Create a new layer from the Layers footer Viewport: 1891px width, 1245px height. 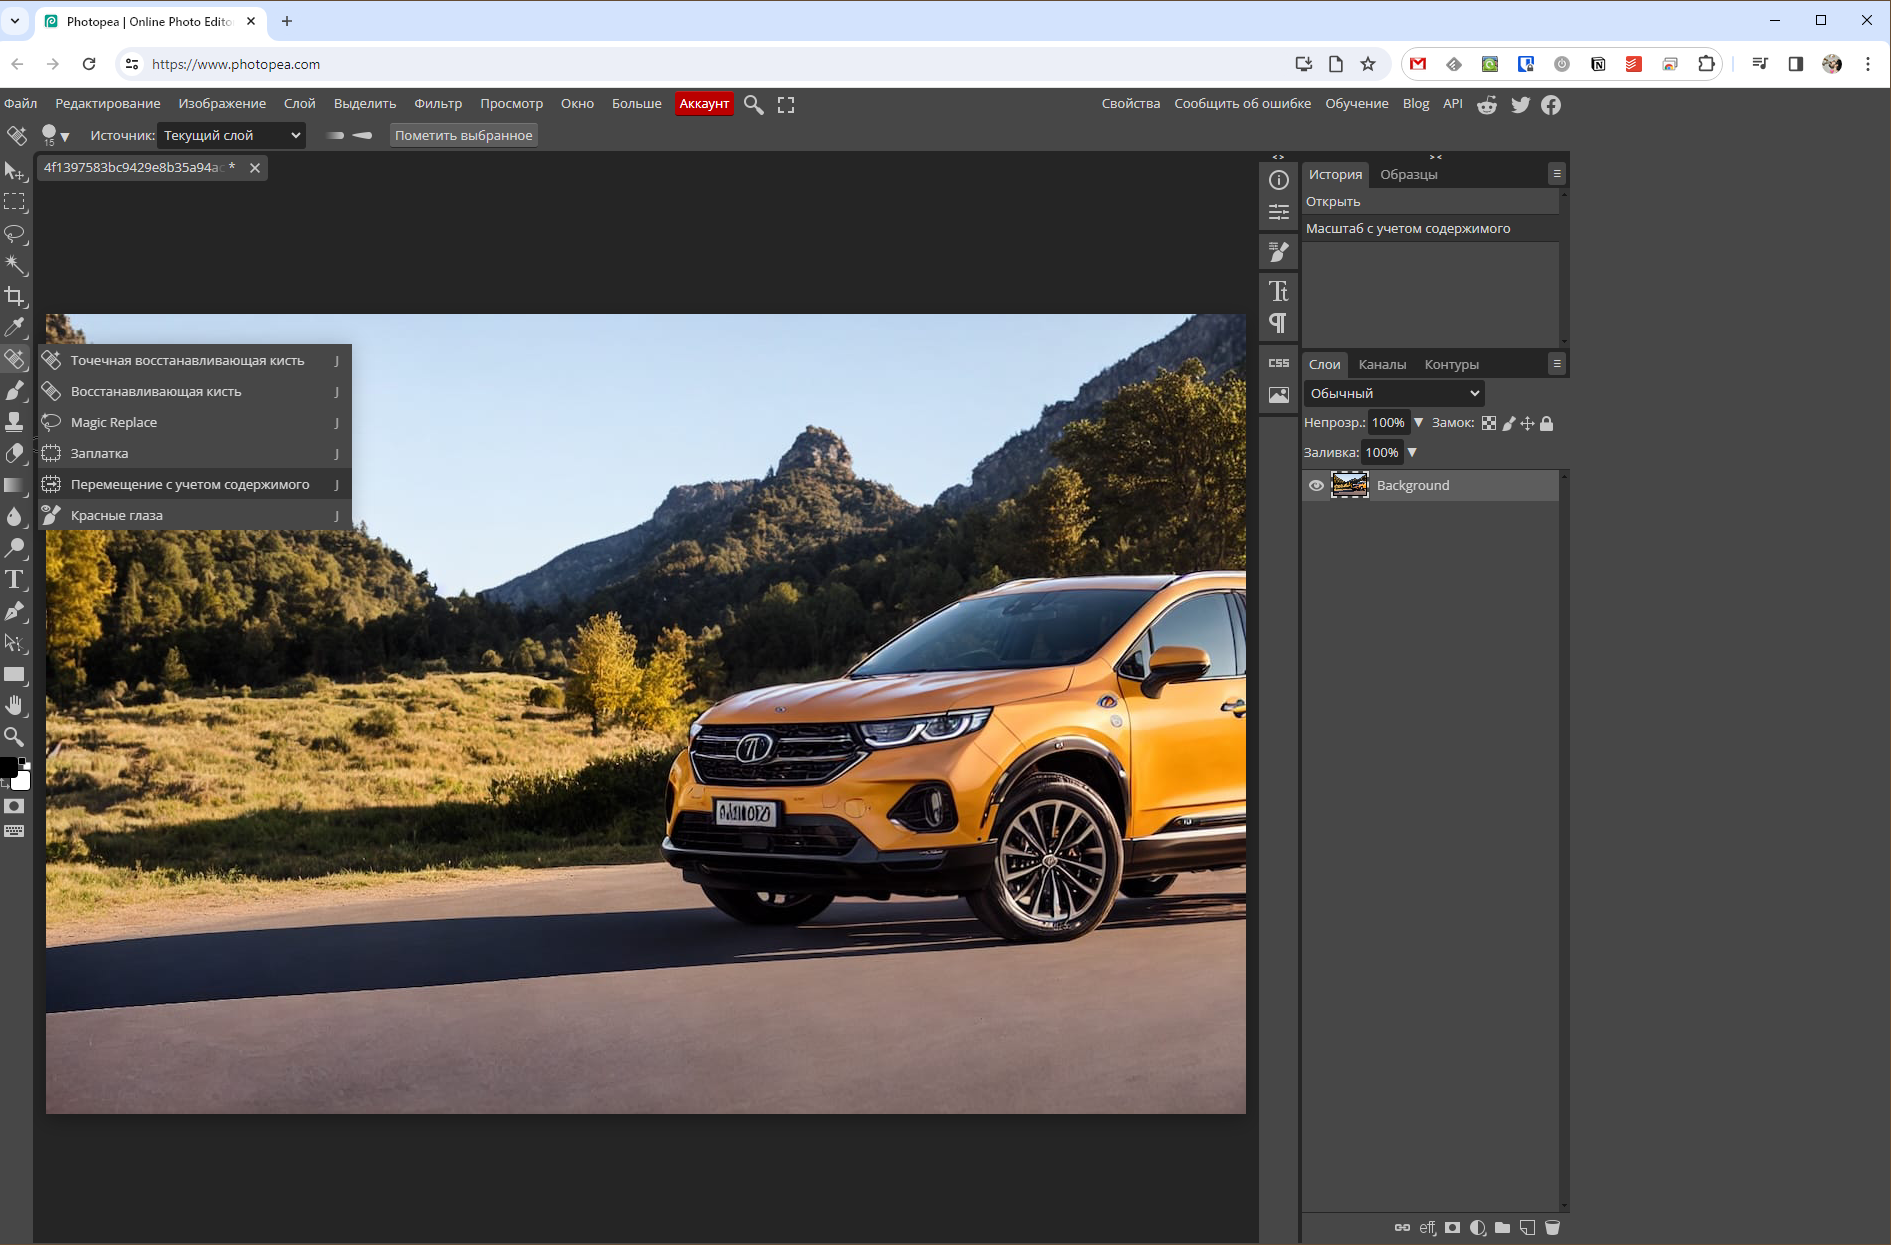pos(1527,1228)
